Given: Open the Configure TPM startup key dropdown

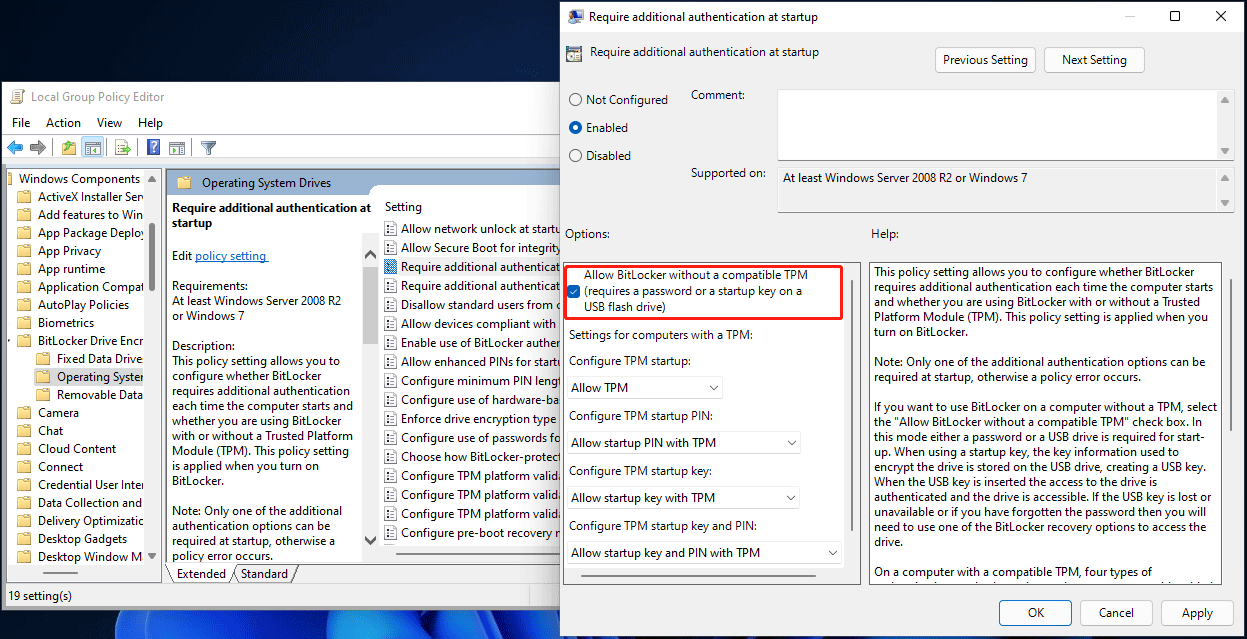Looking at the screenshot, I should pyautogui.click(x=684, y=498).
